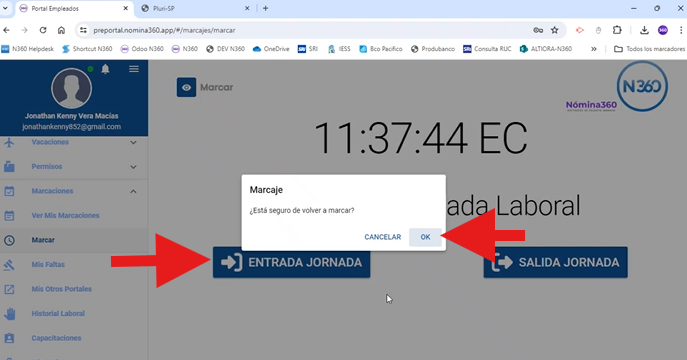Open the tab search dropdown arrow
This screenshot has height=360, width=687.
tap(5, 8)
